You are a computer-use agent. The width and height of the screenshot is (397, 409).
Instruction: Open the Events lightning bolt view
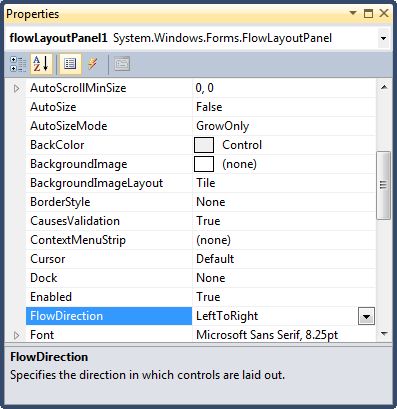[x=93, y=64]
